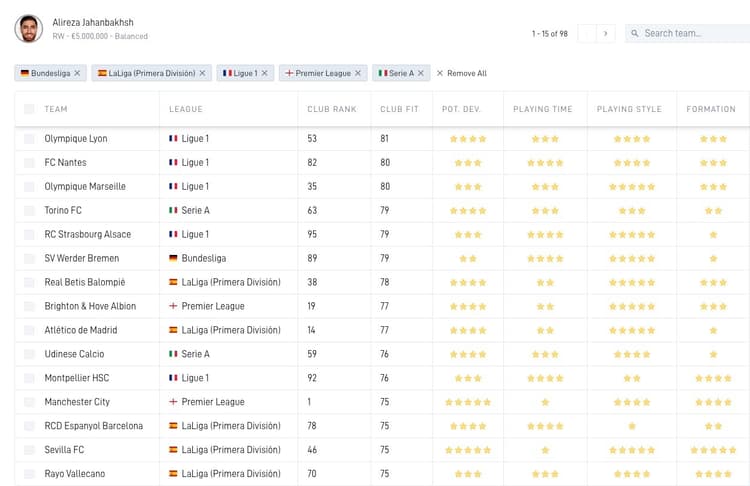The width and height of the screenshot is (750, 486).
Task: Click the Alireza Jahanbakhsh name heading
Action: click(93, 22)
